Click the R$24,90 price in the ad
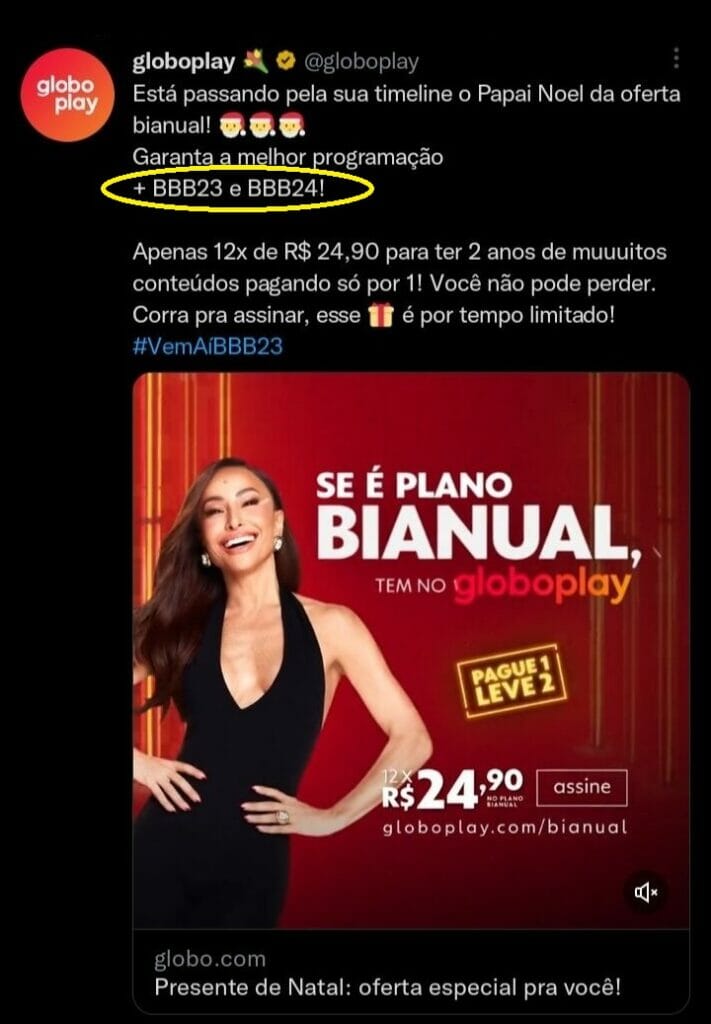 452,788
